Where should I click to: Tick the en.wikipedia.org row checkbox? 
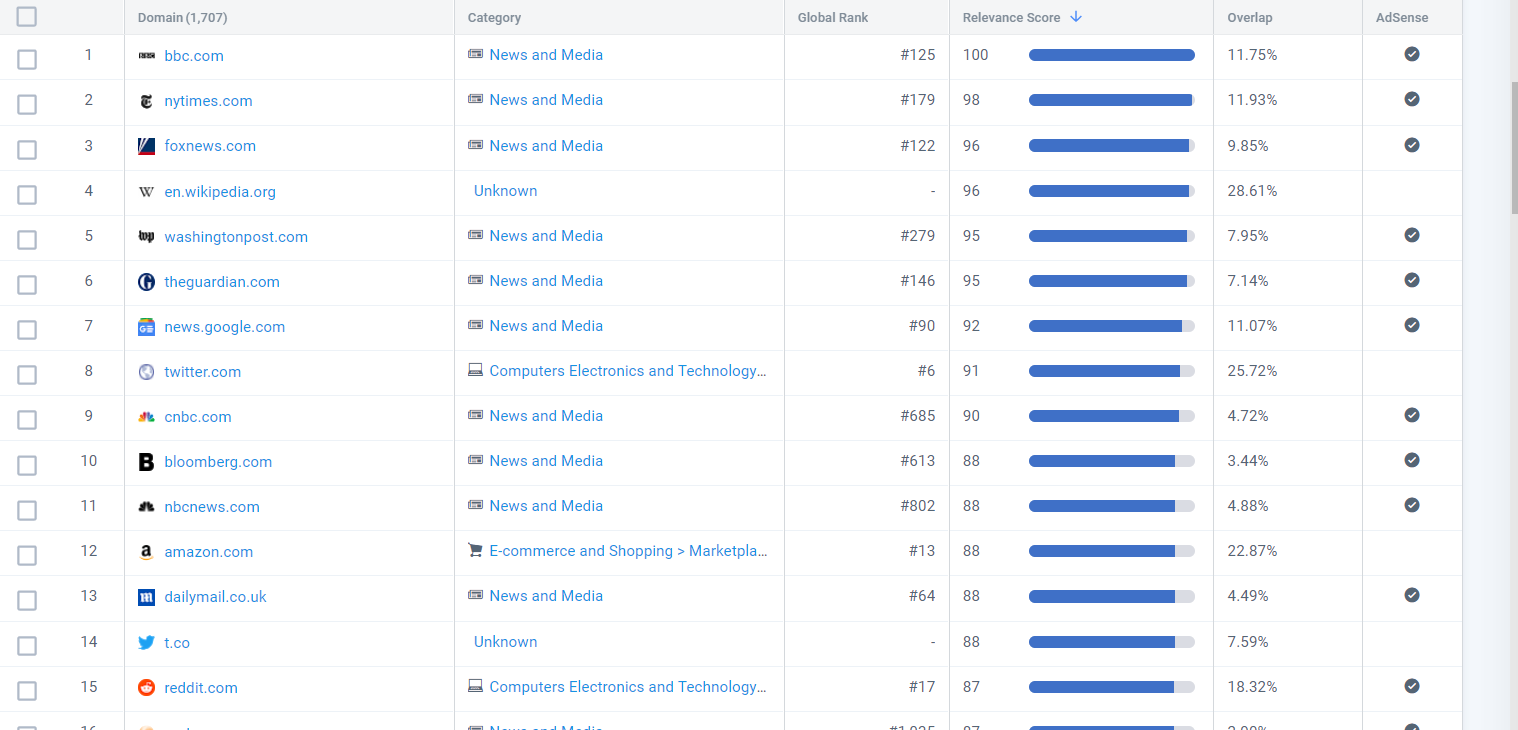coord(27,195)
